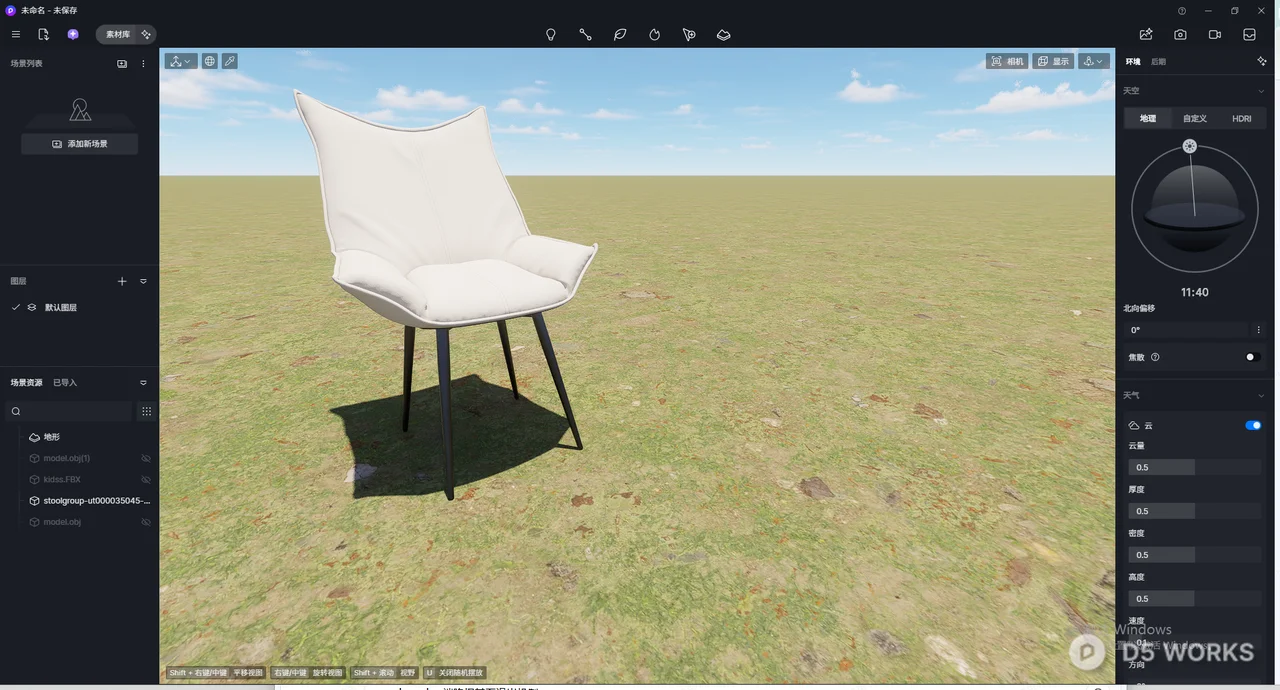Click 添加新场景 button
1280x690 pixels.
79,144
